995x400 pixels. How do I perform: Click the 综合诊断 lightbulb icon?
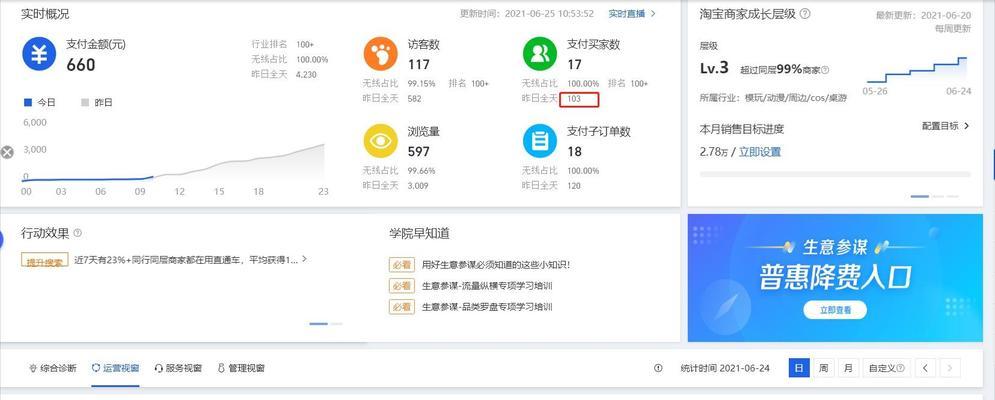coord(33,368)
